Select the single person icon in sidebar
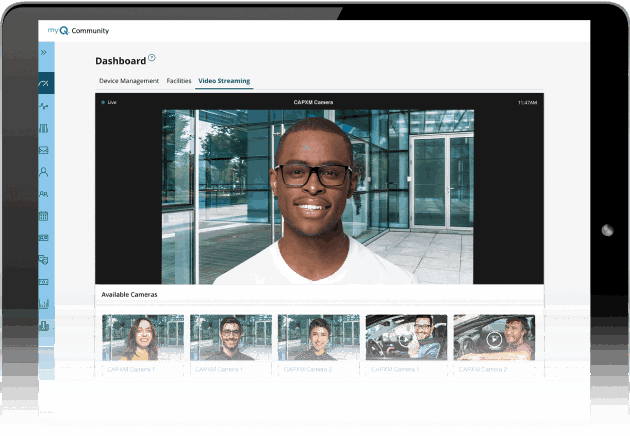The width and height of the screenshot is (630, 436). 44,171
